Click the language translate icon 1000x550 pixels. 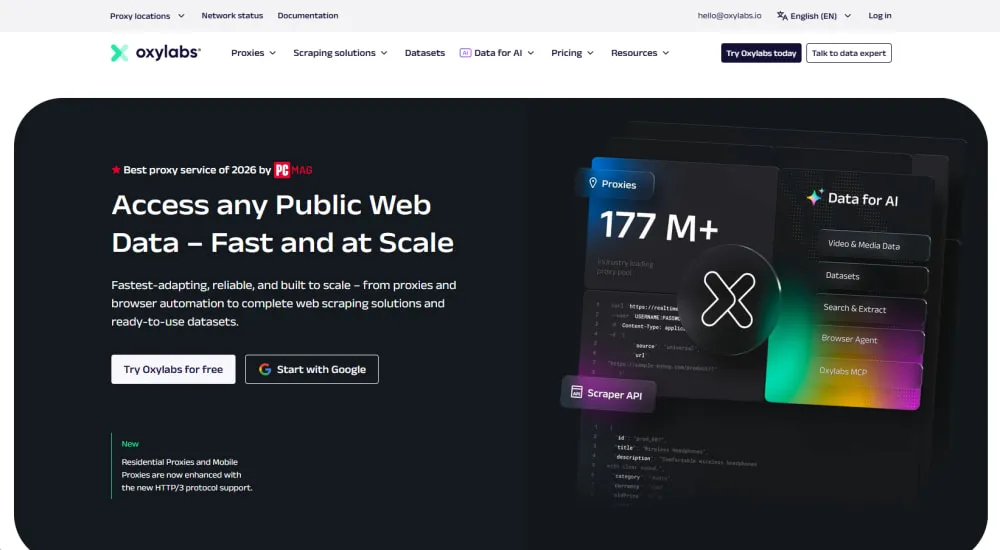point(782,15)
